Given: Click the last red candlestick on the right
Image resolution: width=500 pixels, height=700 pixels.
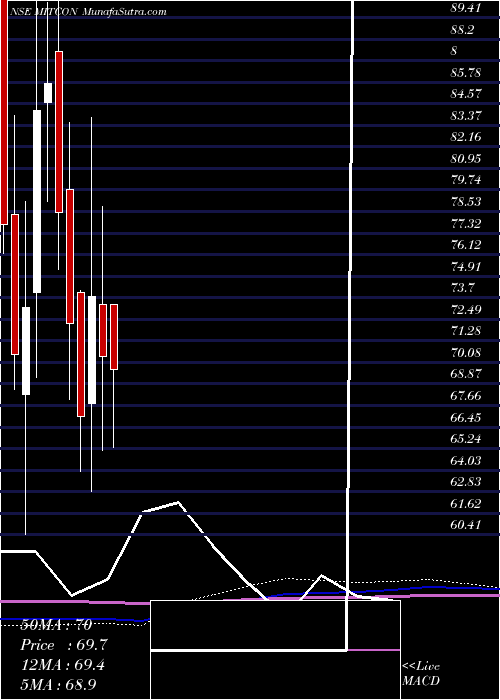Looking at the screenshot, I should click(x=114, y=337).
